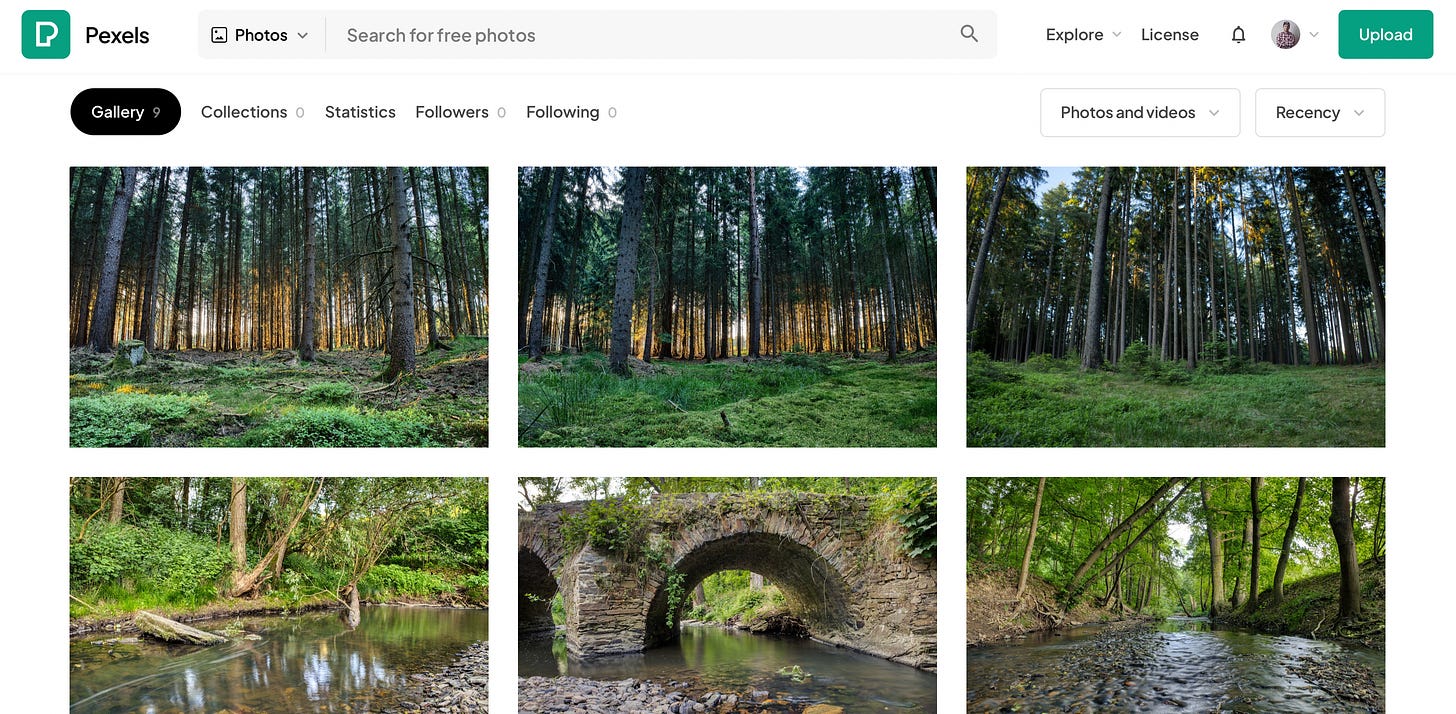Open the License page link
Image resolution: width=1456 pixels, height=714 pixels.
point(1169,34)
